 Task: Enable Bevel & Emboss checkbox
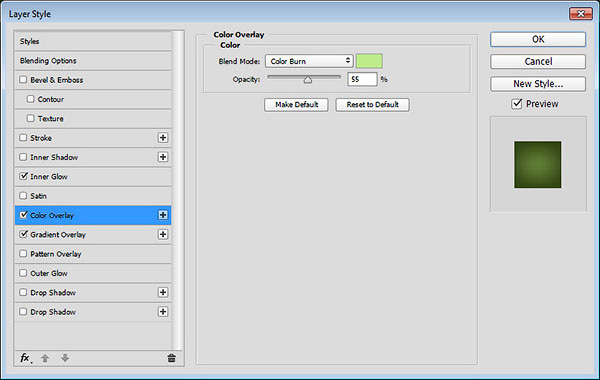(23, 80)
